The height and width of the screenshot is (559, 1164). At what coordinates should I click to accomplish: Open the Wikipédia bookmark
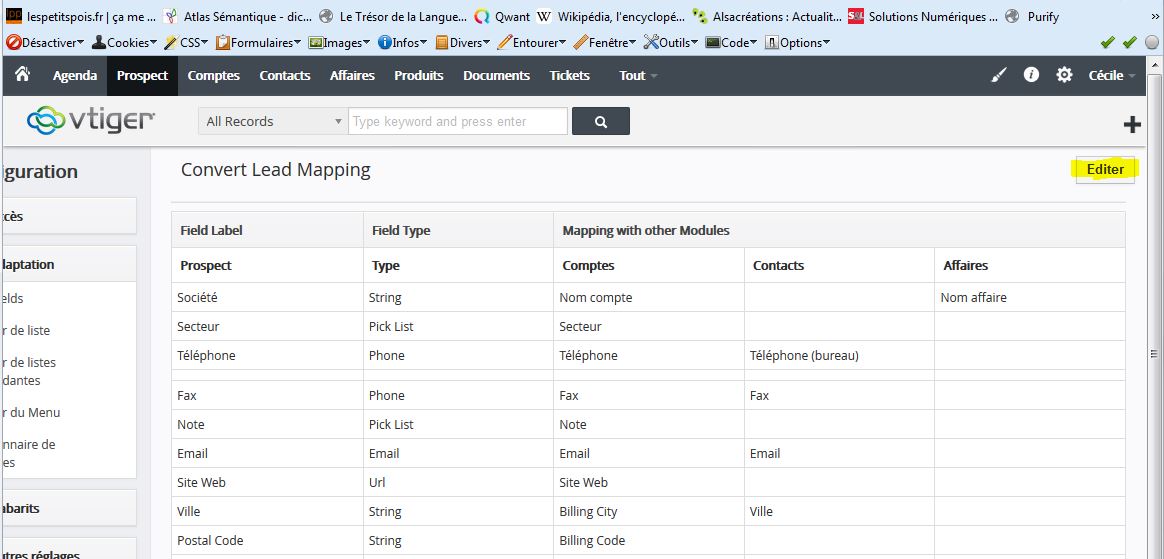(611, 16)
